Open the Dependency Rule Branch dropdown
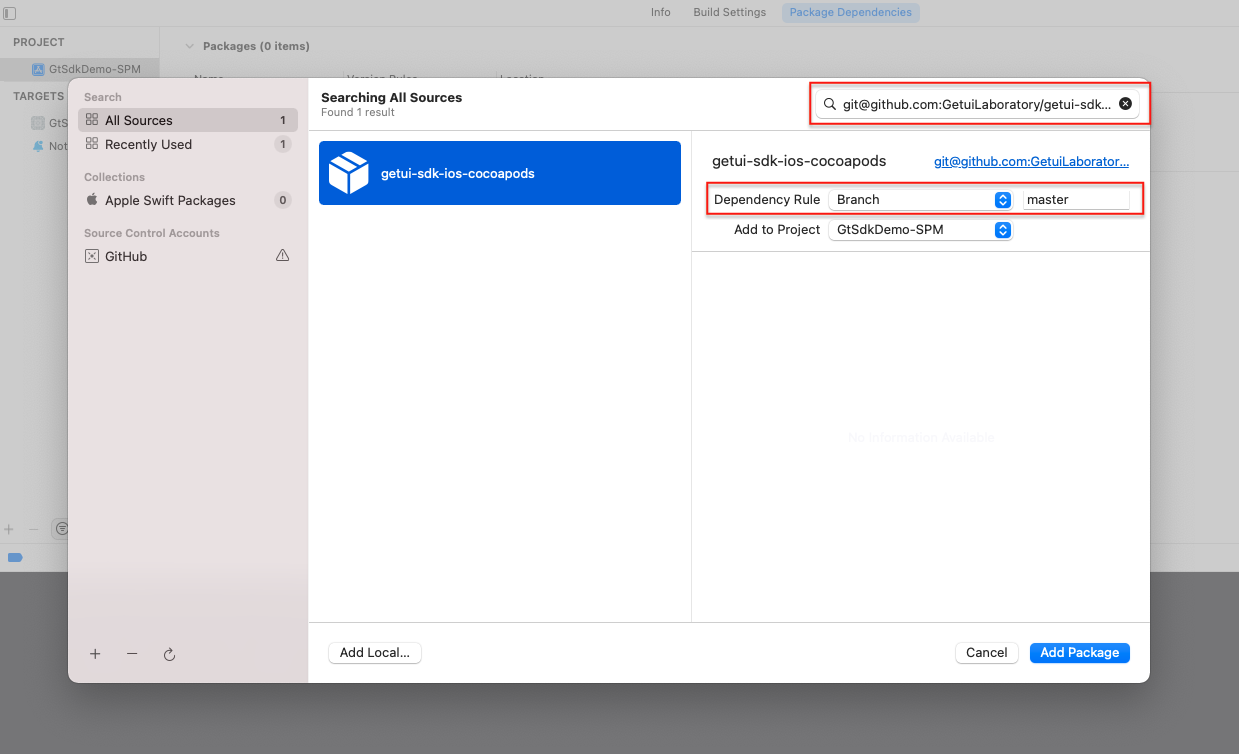The height and width of the screenshot is (754, 1239). 921,200
